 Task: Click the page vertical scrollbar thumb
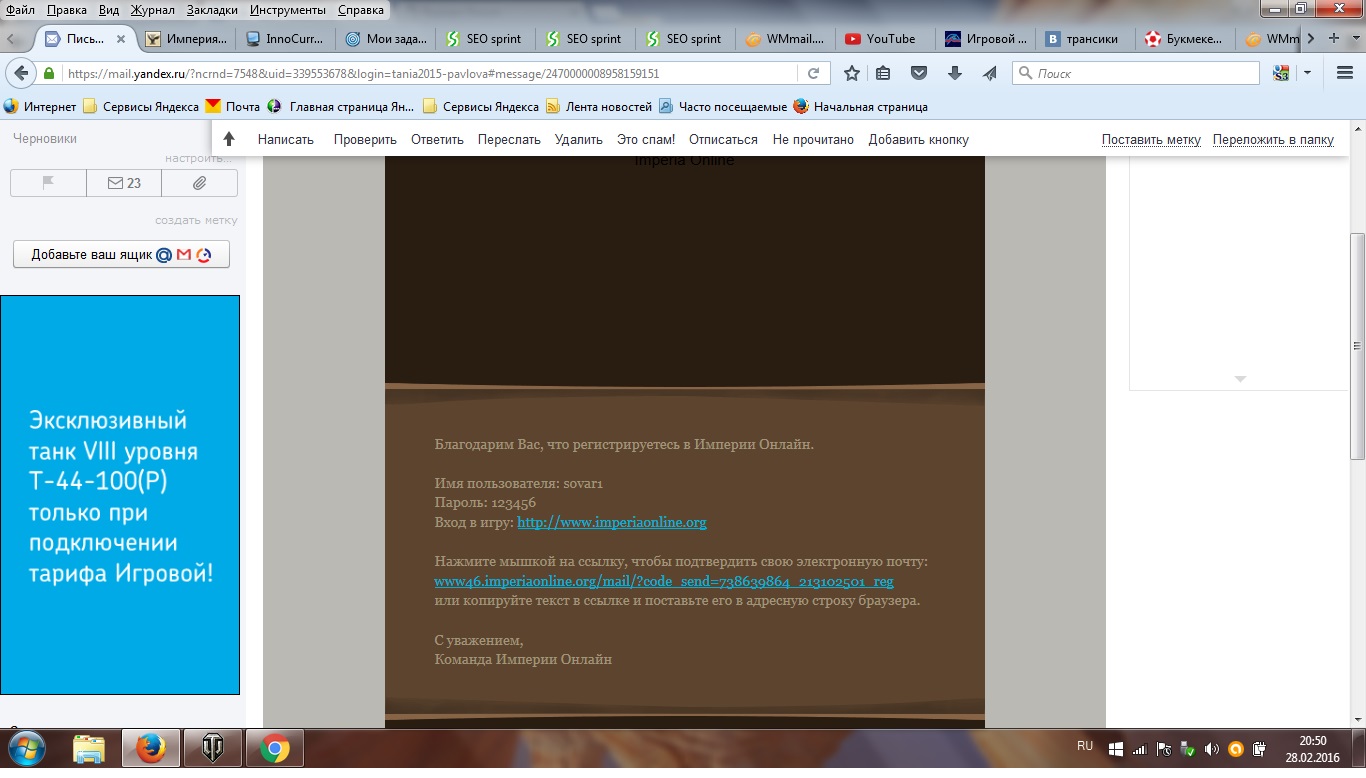(1357, 345)
